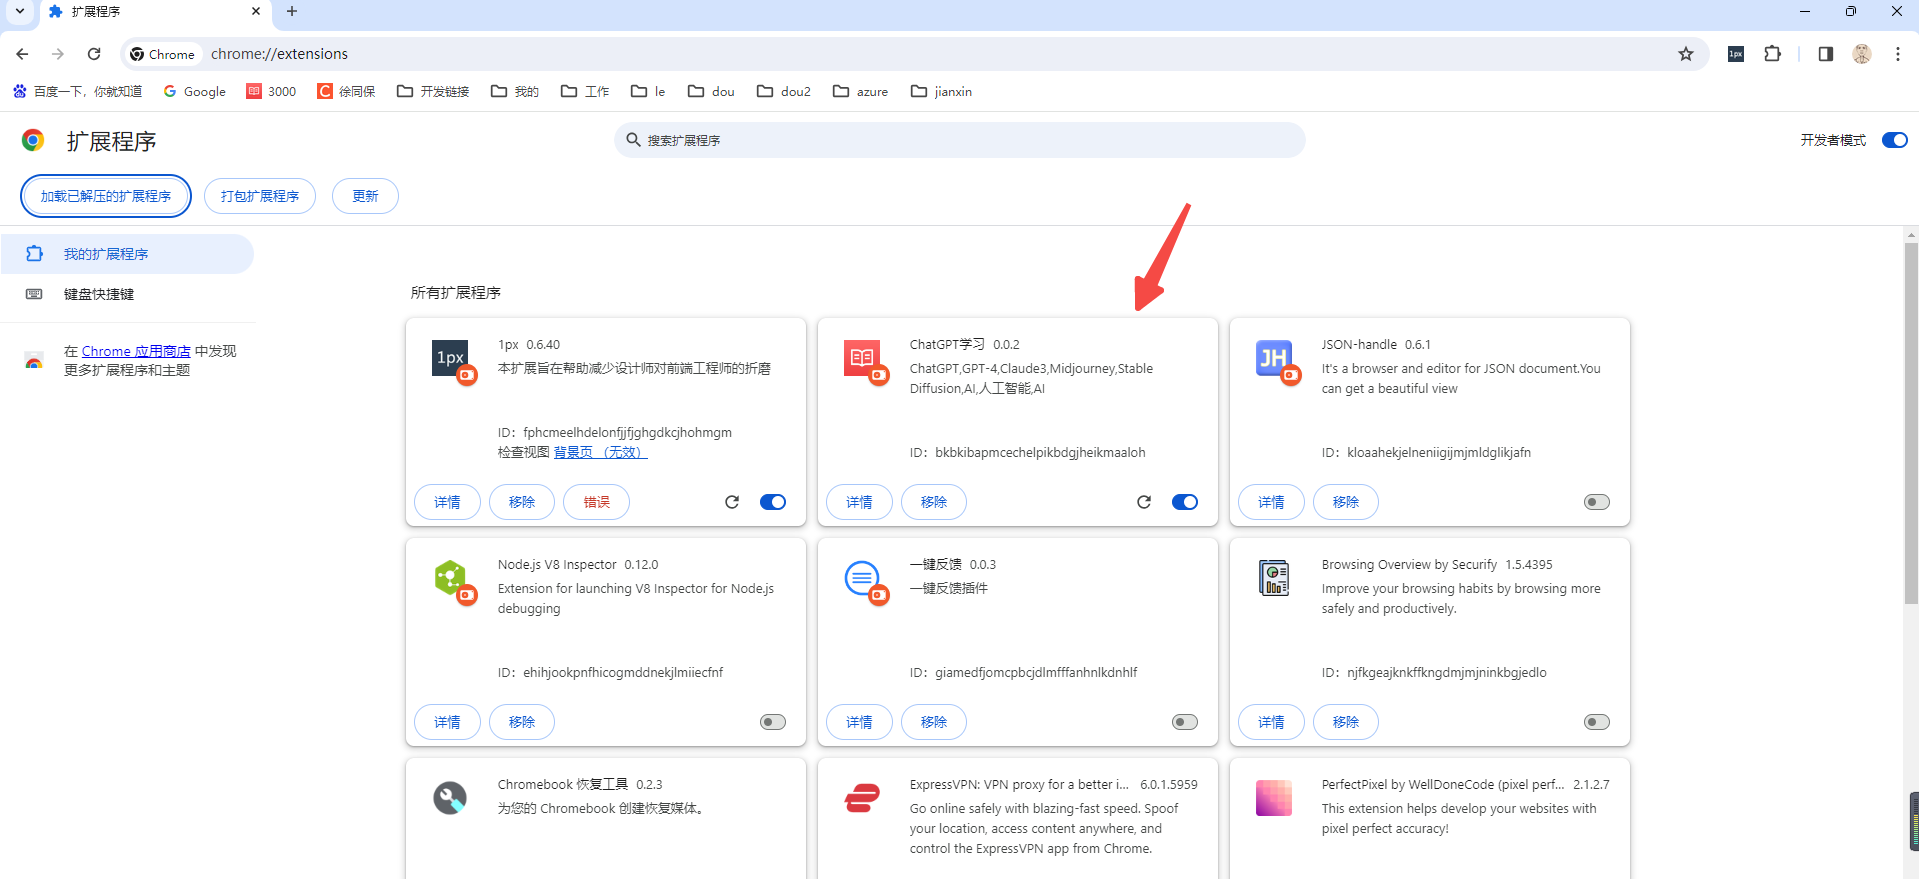Image resolution: width=1919 pixels, height=879 pixels.
Task: Reload the ChatGPT学习 extension
Action: tap(1144, 502)
